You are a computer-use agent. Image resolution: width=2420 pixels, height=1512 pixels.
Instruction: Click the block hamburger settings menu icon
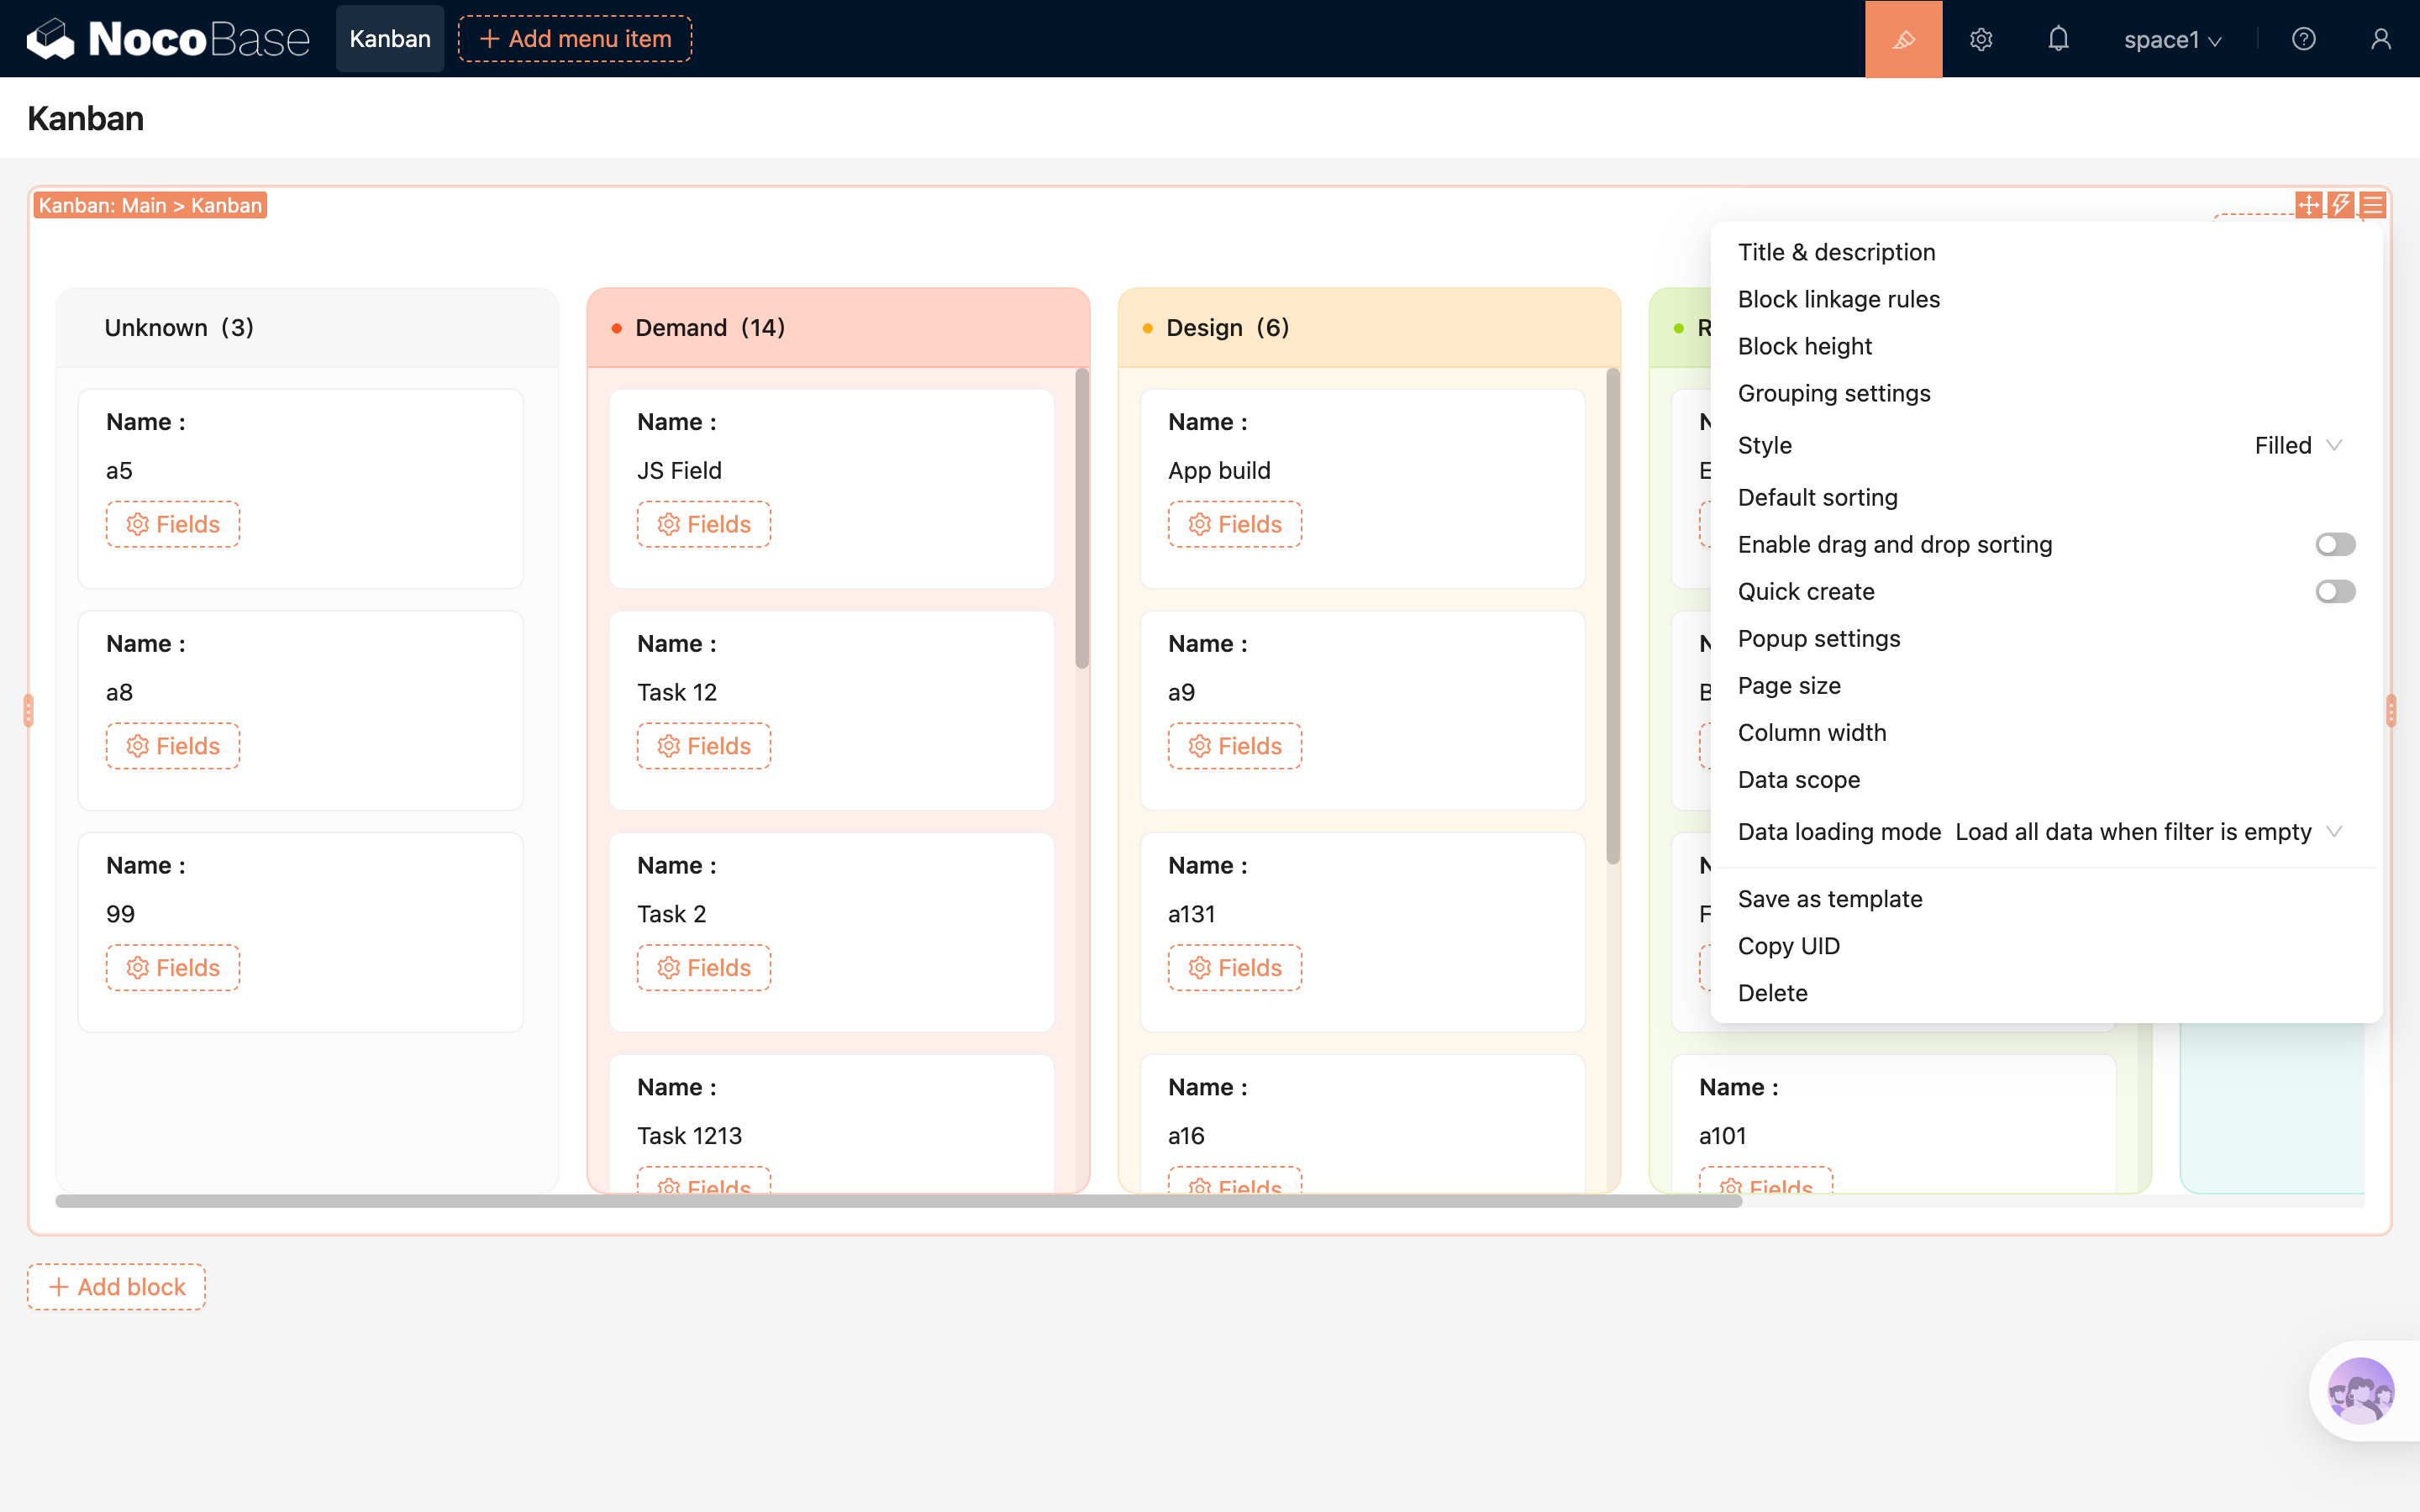(x=2373, y=205)
